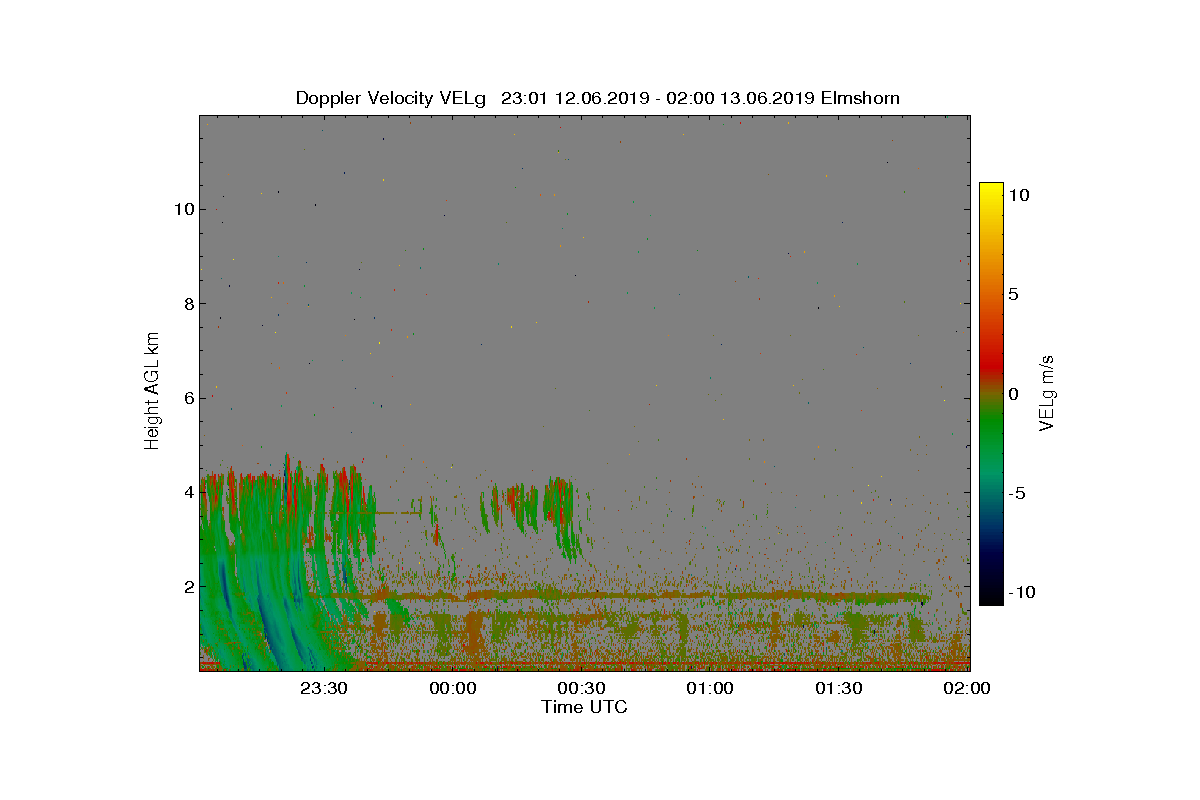Click the colorbar tick label "-5"
1200x800 pixels.
(1017, 493)
